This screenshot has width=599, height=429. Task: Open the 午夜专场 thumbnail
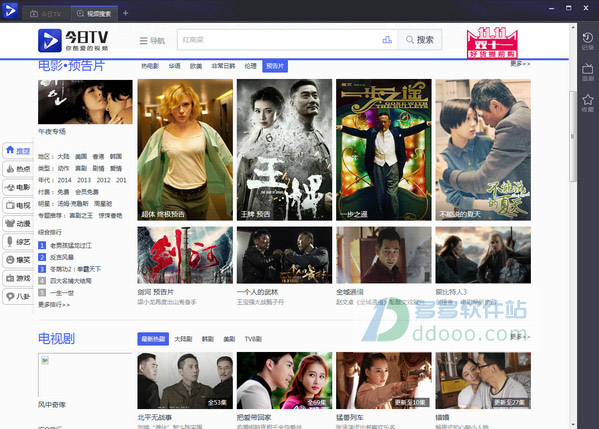(x=85, y=102)
